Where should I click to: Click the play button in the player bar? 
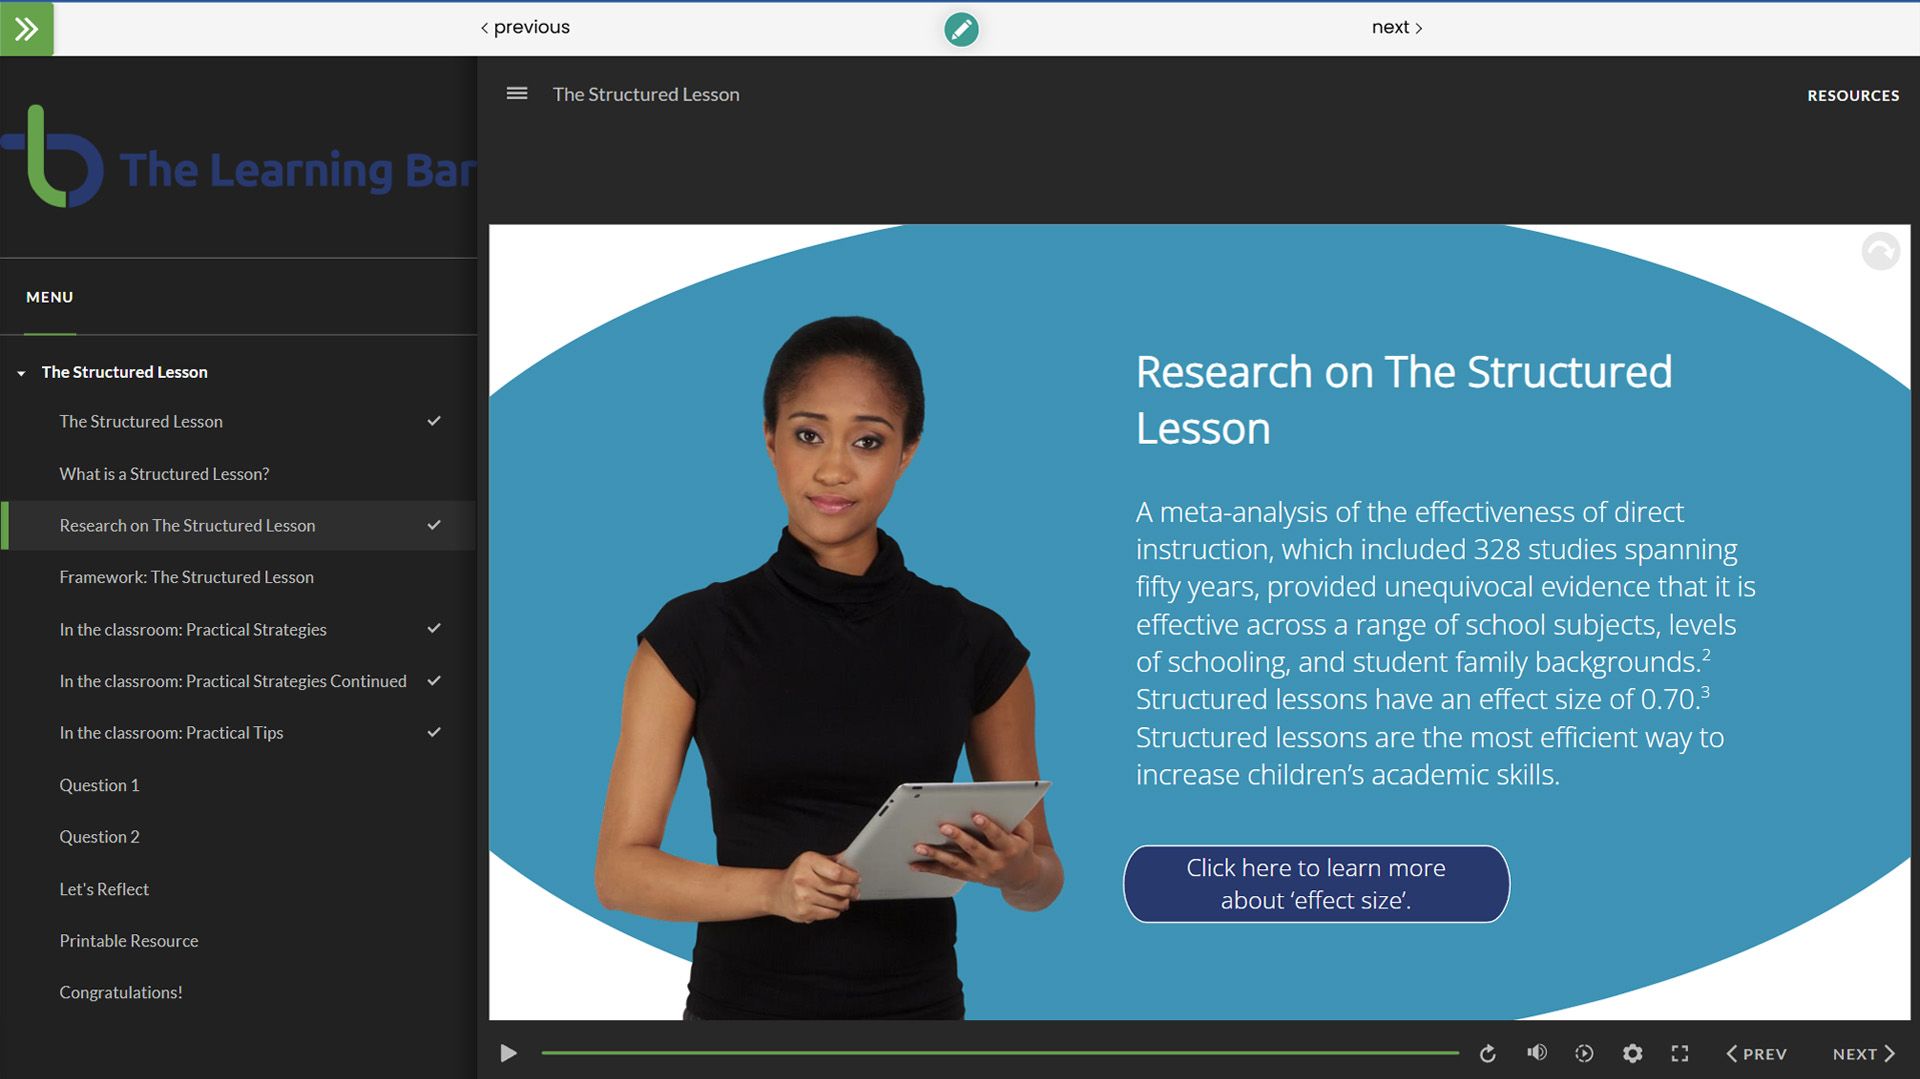pyautogui.click(x=508, y=1053)
